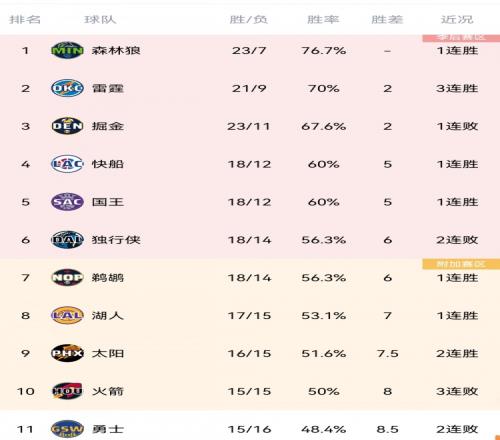Click the orange 附加赛区 label

pos(461,264)
